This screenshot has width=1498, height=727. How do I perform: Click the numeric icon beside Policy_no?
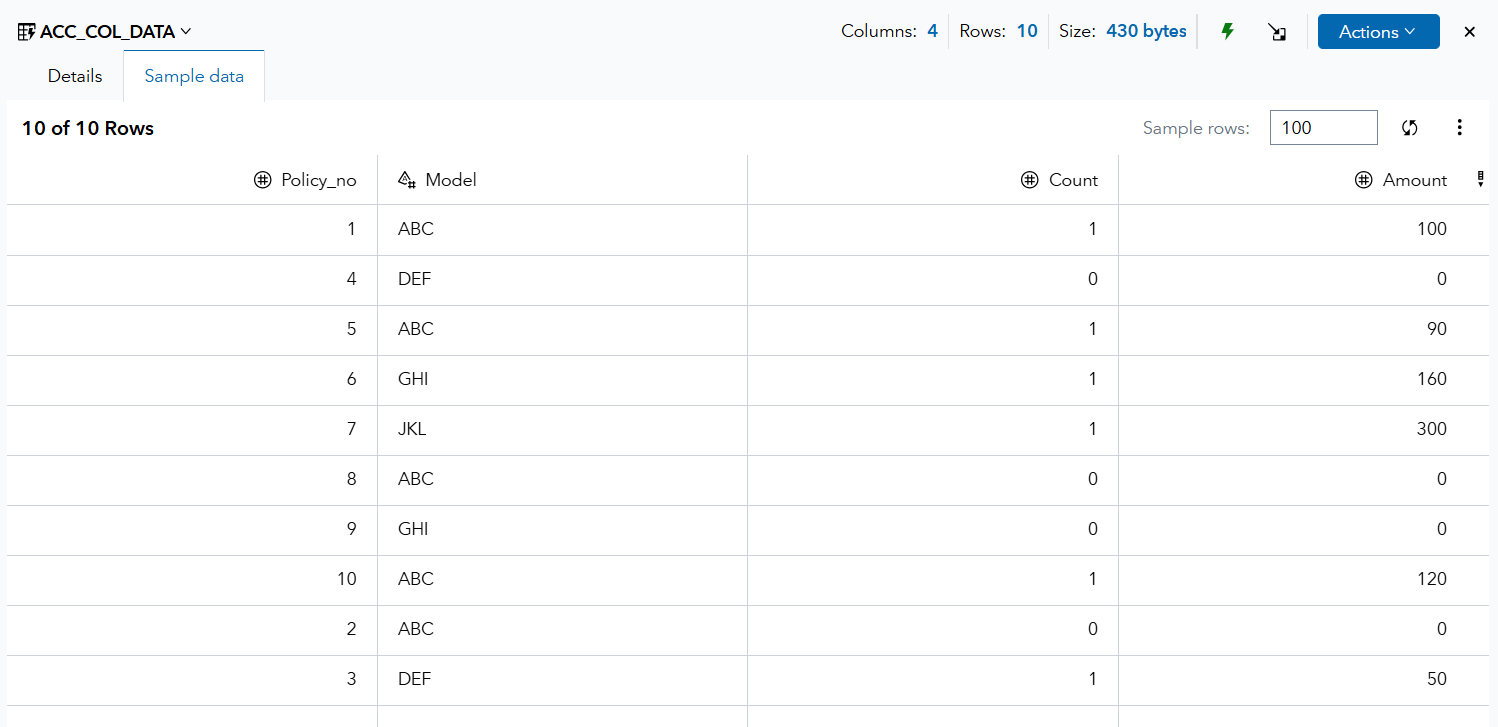coord(263,179)
